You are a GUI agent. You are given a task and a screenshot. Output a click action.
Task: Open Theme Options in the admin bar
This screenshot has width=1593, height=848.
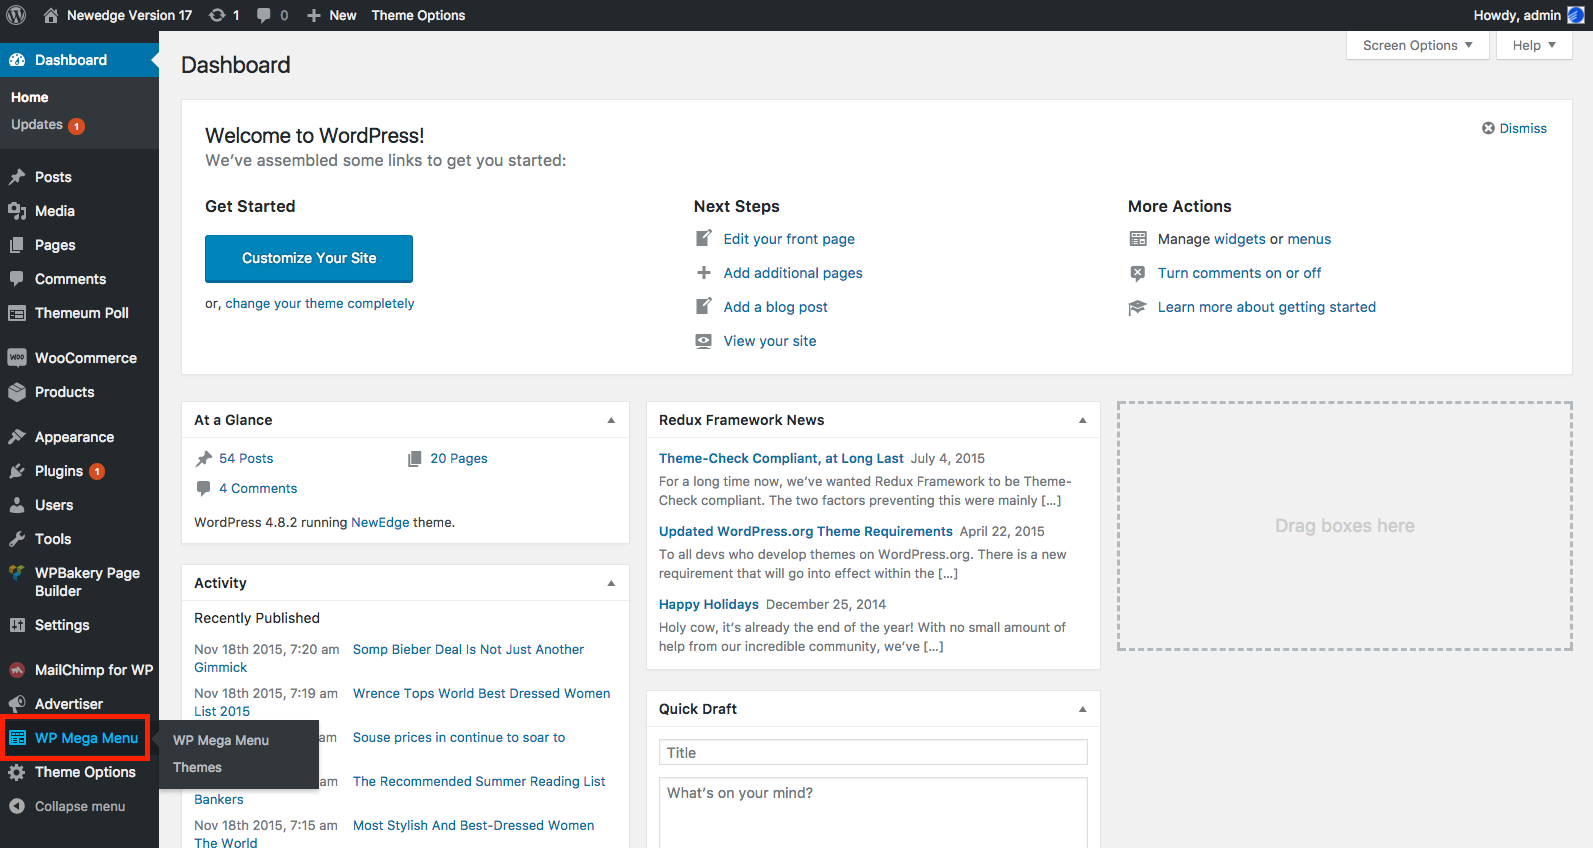click(x=418, y=15)
